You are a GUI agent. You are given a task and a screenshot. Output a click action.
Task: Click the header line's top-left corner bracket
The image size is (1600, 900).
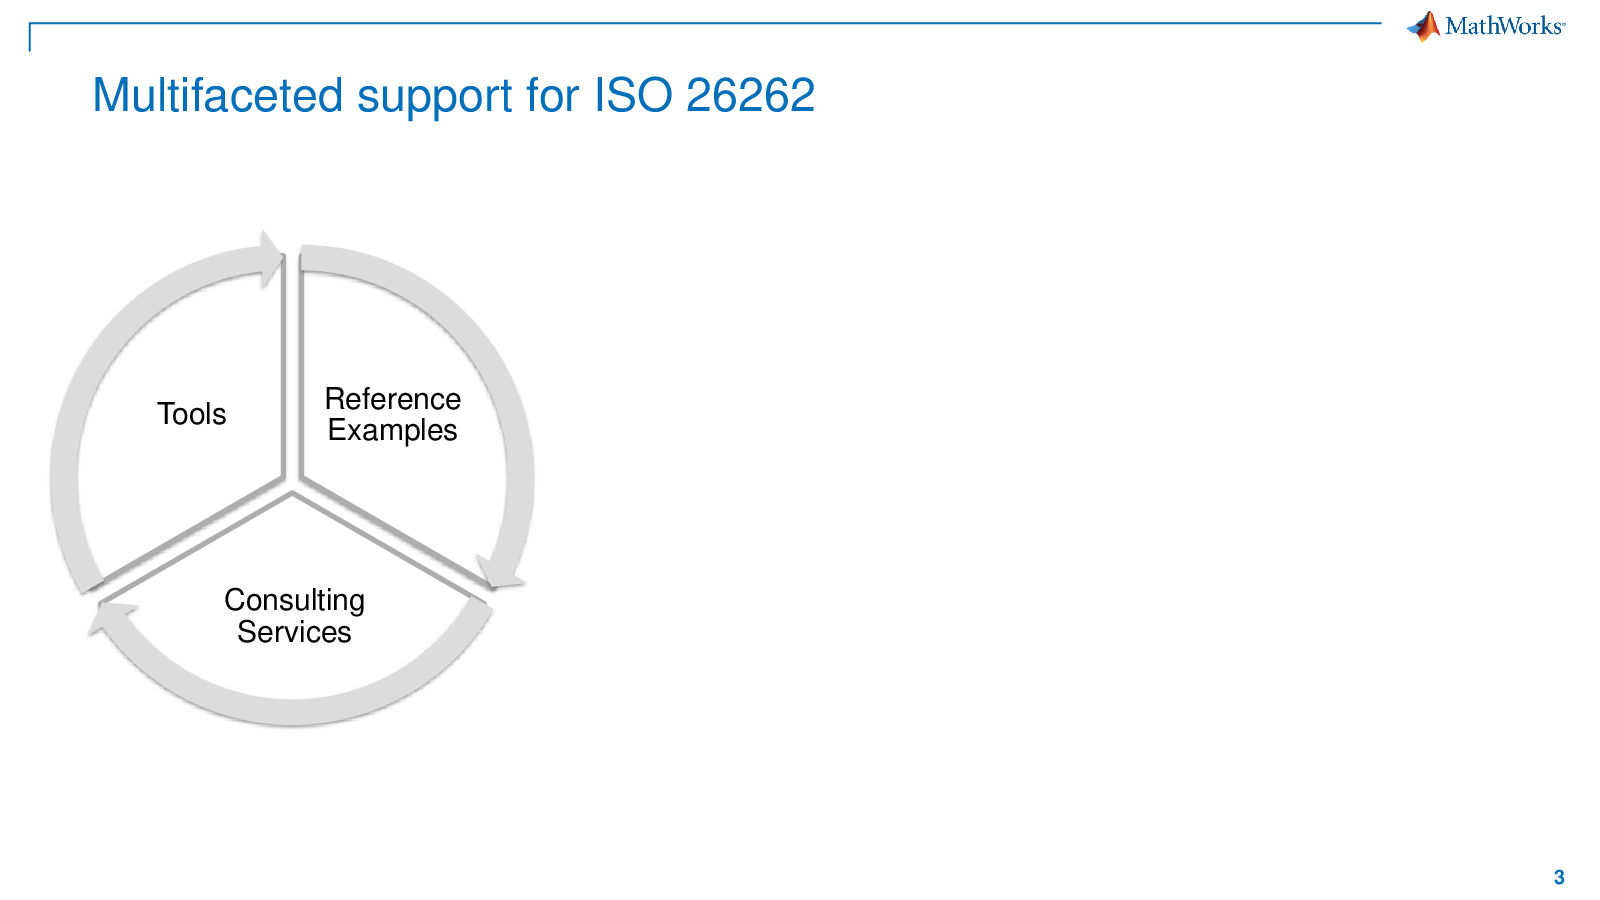pos(31,36)
